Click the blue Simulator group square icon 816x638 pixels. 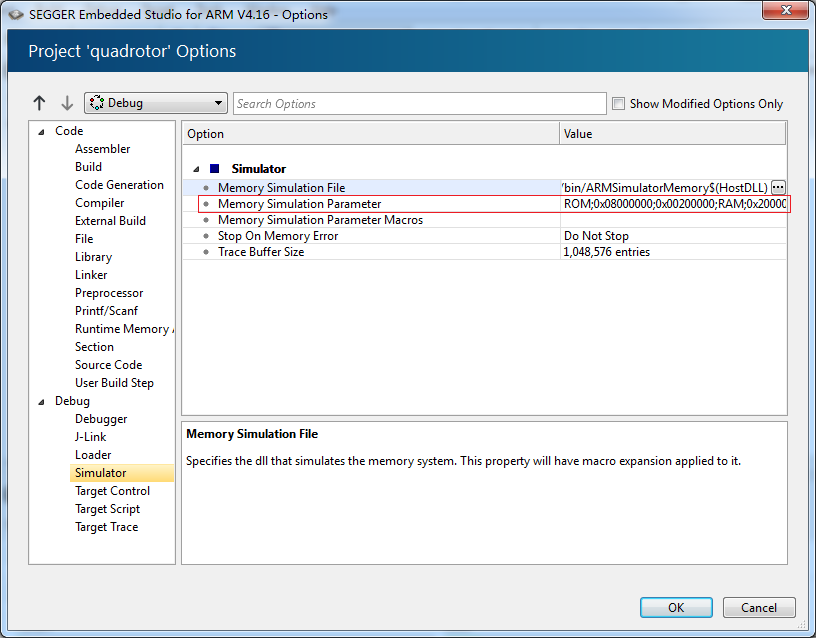point(214,169)
